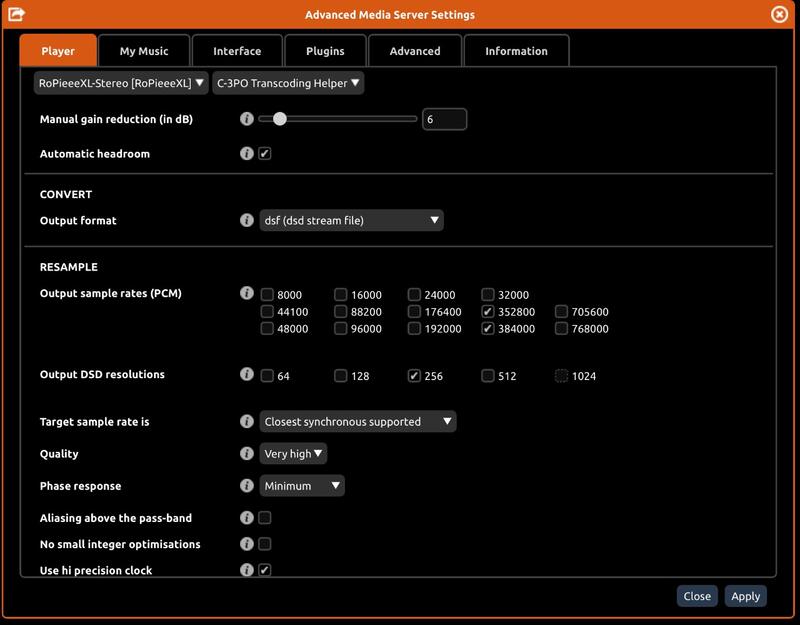Enable the 44100 sample rate checkbox
The image size is (800, 625).
point(267,312)
